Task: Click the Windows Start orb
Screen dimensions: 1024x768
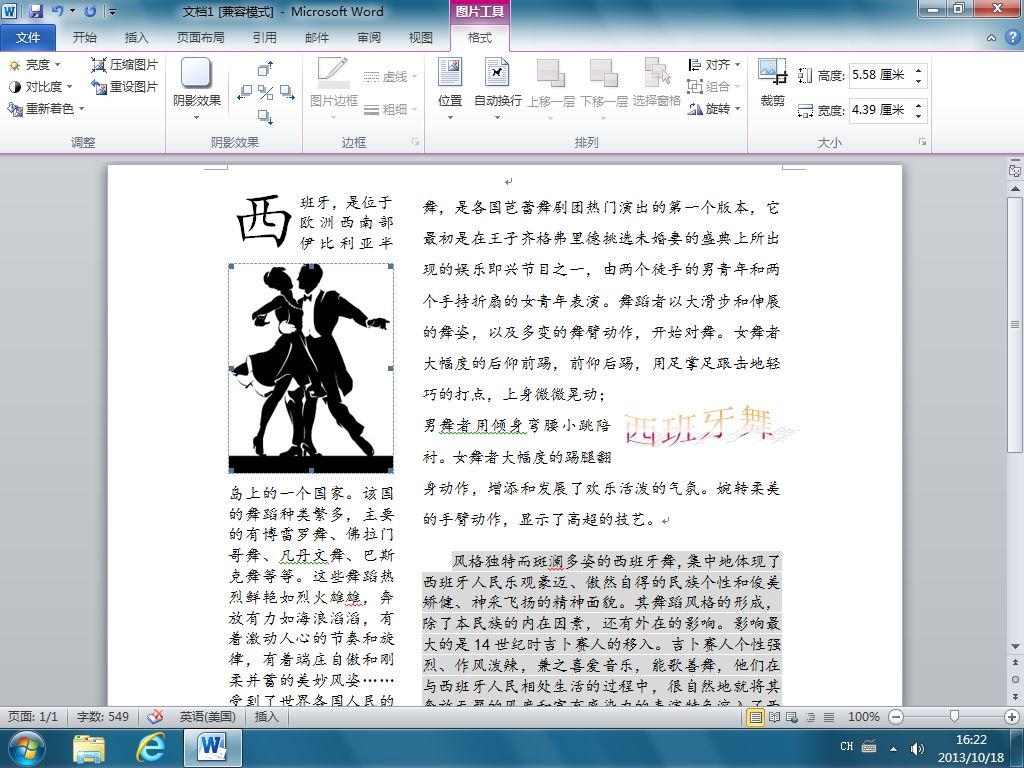Action: [x=26, y=748]
